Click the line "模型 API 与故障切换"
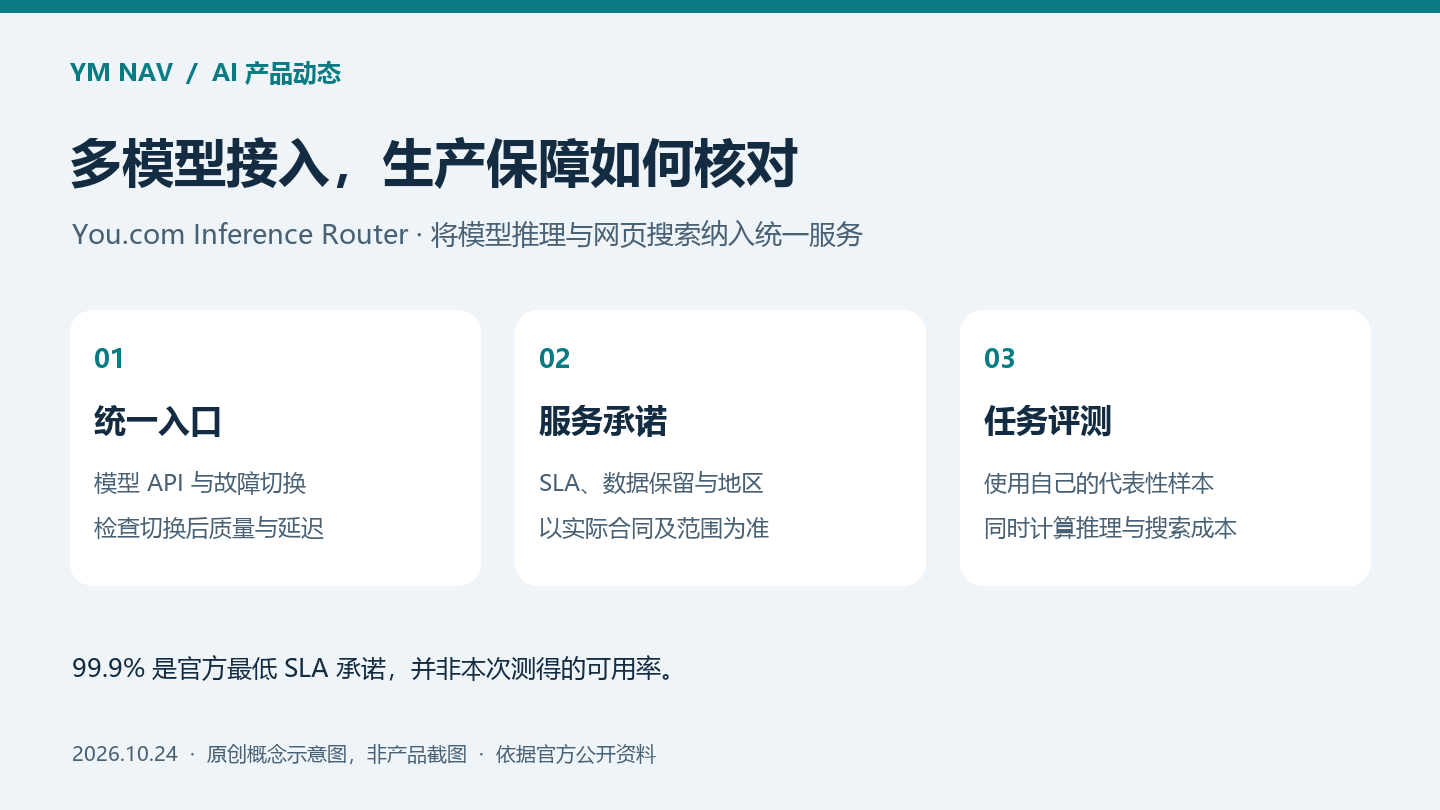Viewport: 1440px width, 810px height. pos(200,484)
